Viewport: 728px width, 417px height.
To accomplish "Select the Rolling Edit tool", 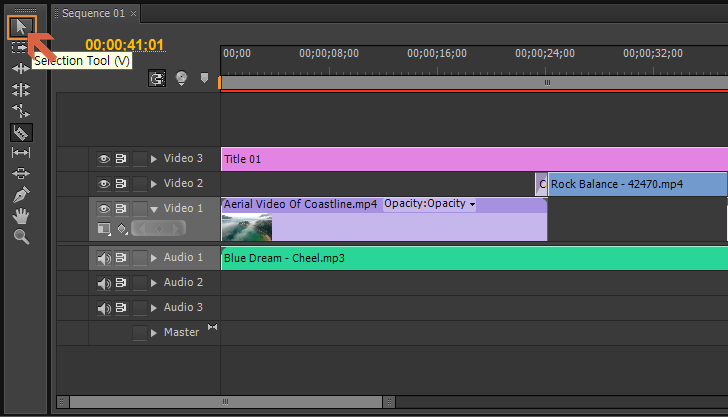I will coord(21,90).
